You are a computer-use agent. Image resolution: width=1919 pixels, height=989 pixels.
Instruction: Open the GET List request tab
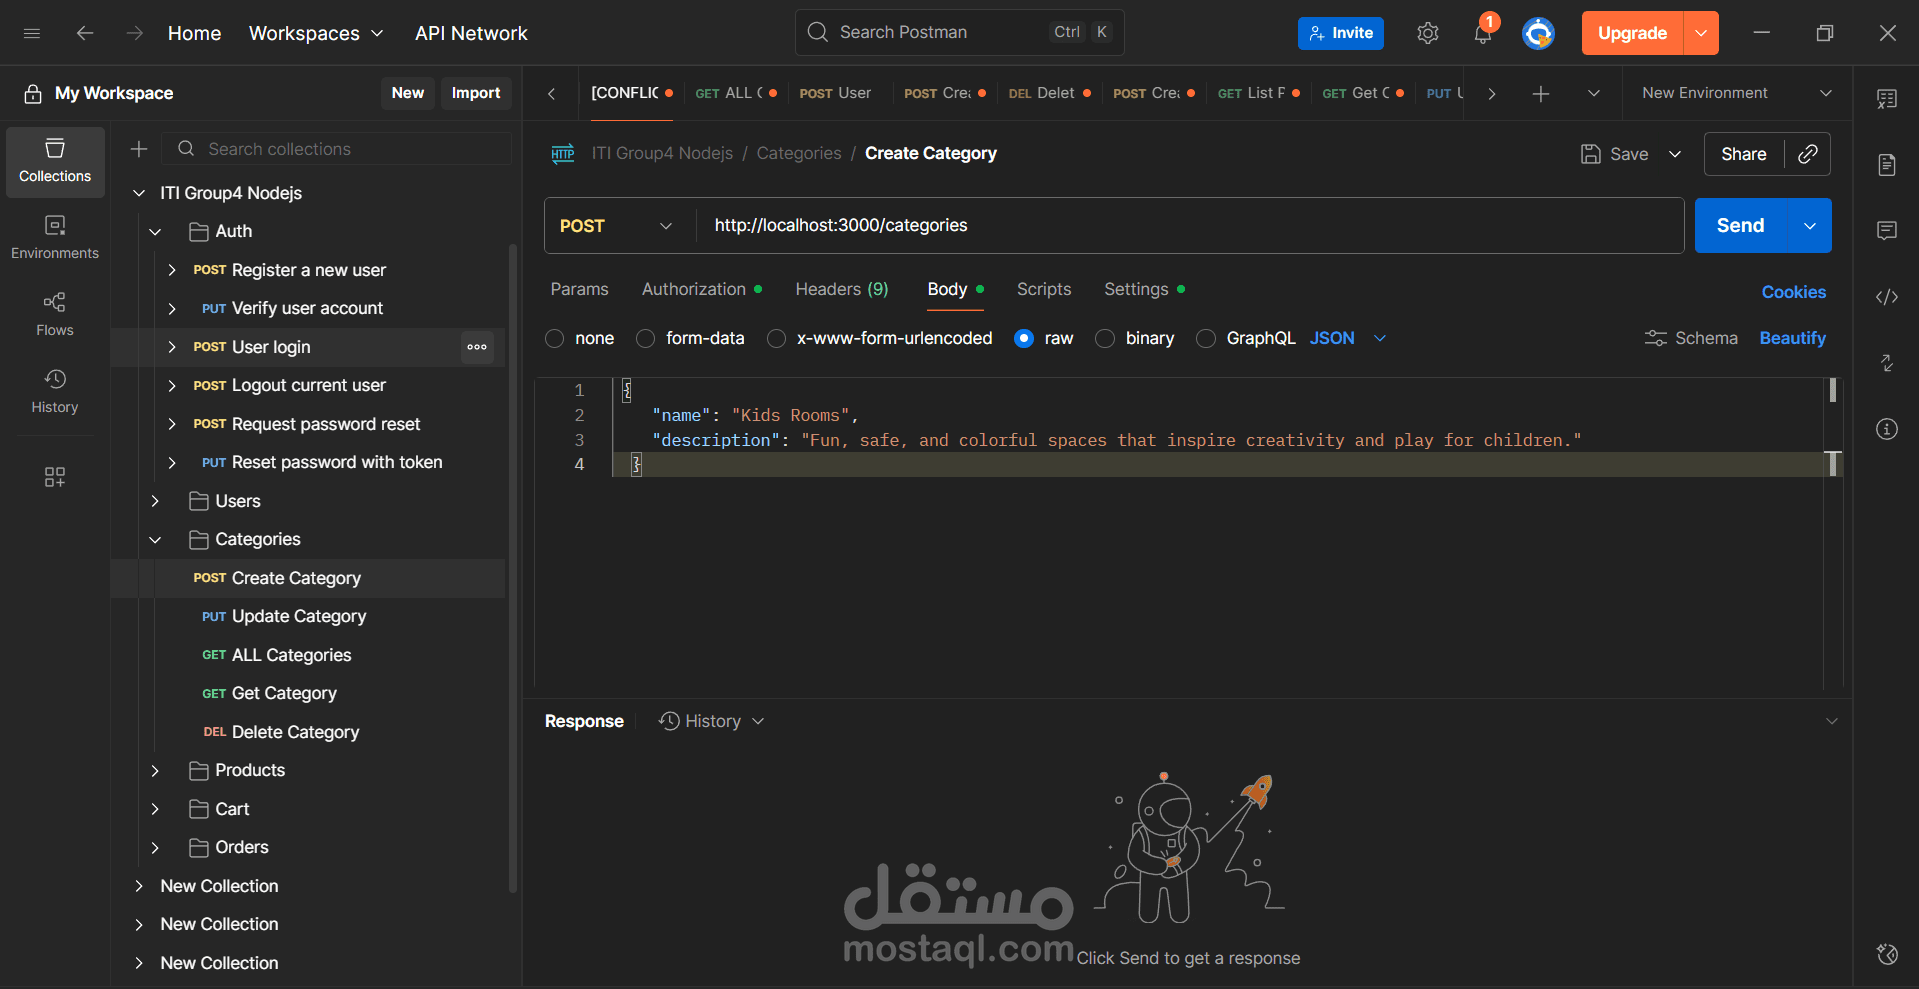[1258, 93]
